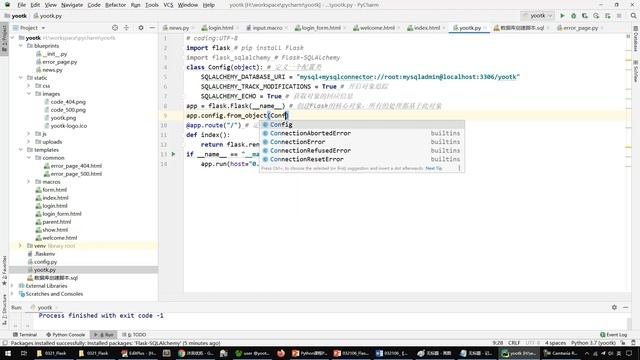Run the yootk configuration with the green play button
The height and width of the screenshot is (360, 640).
pyautogui.click(x=562, y=16)
